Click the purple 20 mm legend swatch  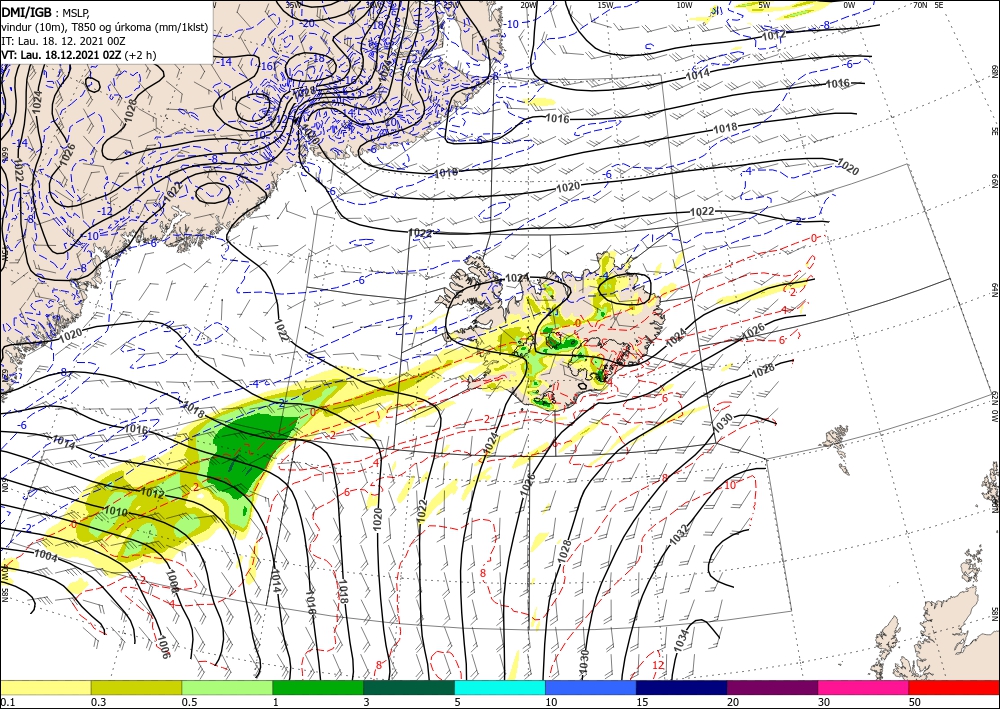coord(772,687)
